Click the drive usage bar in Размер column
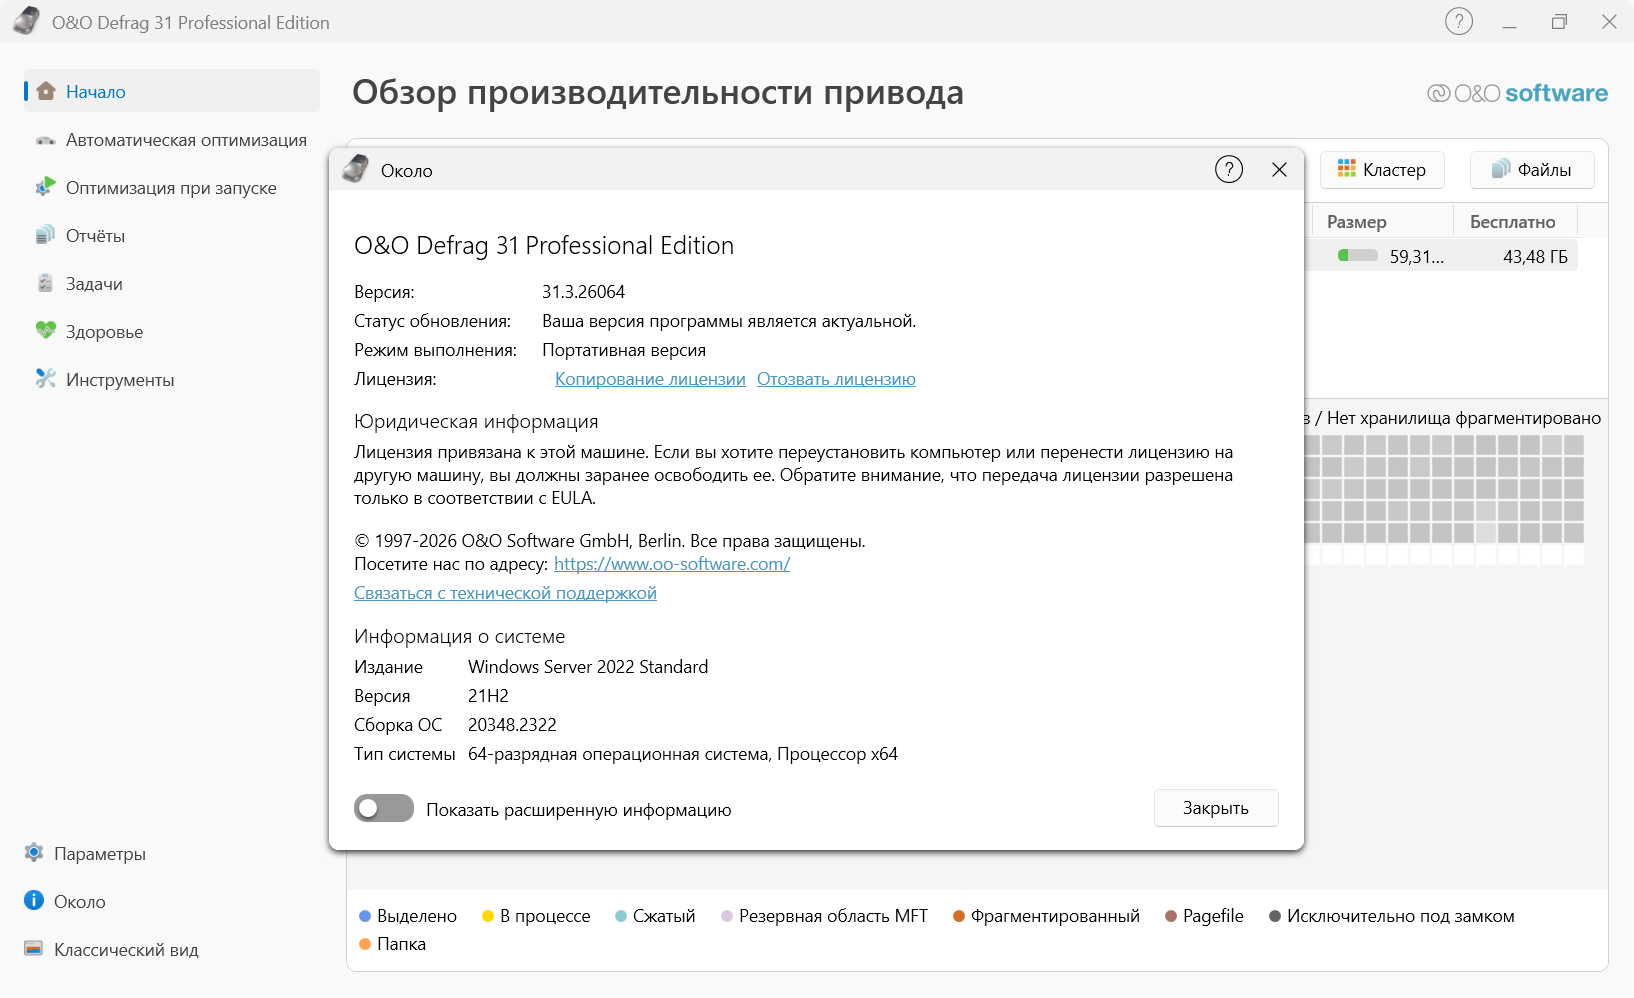 (x=1358, y=255)
